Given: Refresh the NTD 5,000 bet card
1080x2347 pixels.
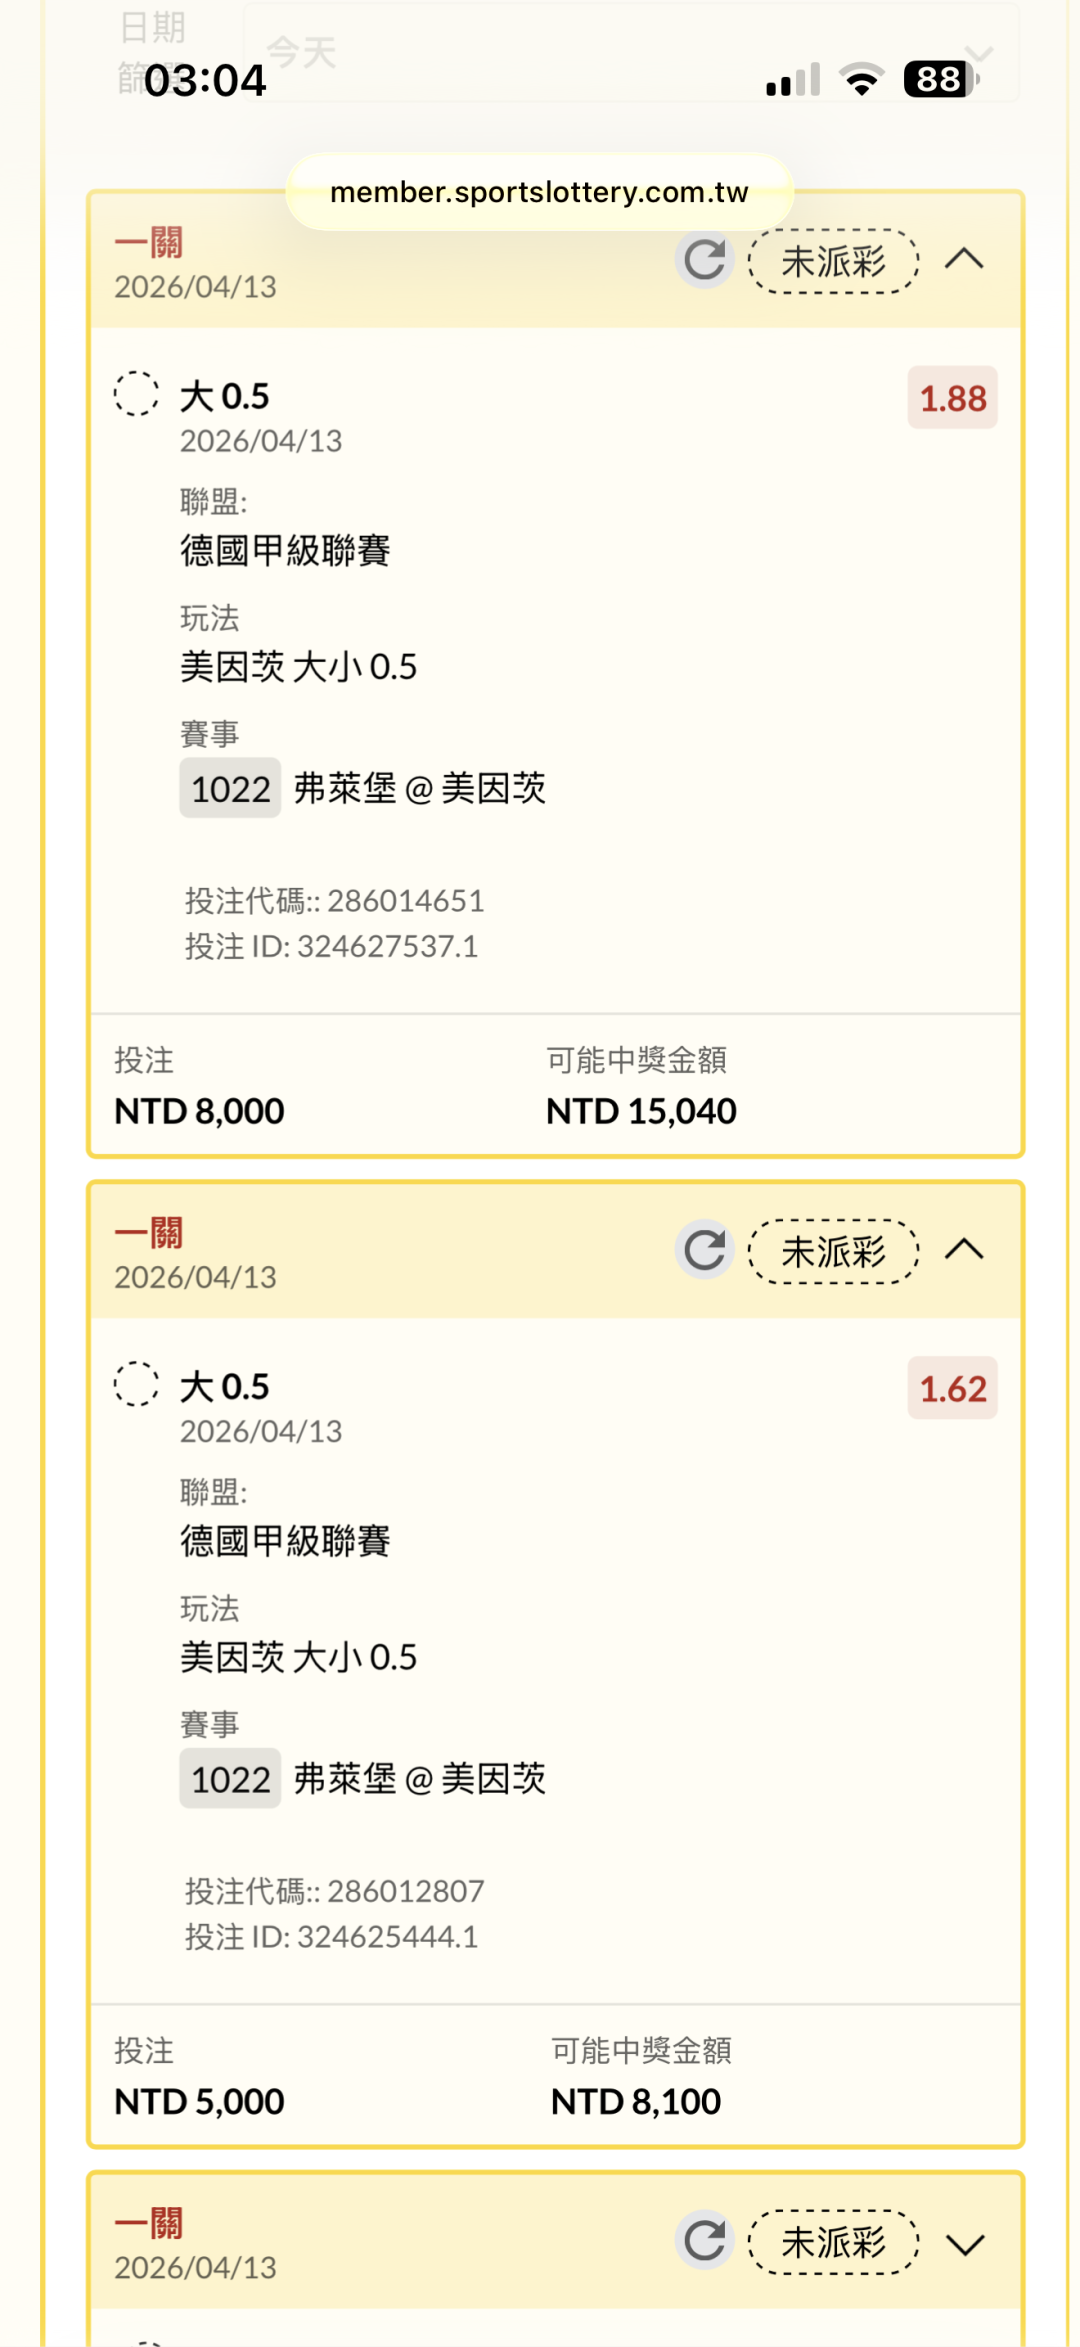Looking at the screenshot, I should 705,1250.
